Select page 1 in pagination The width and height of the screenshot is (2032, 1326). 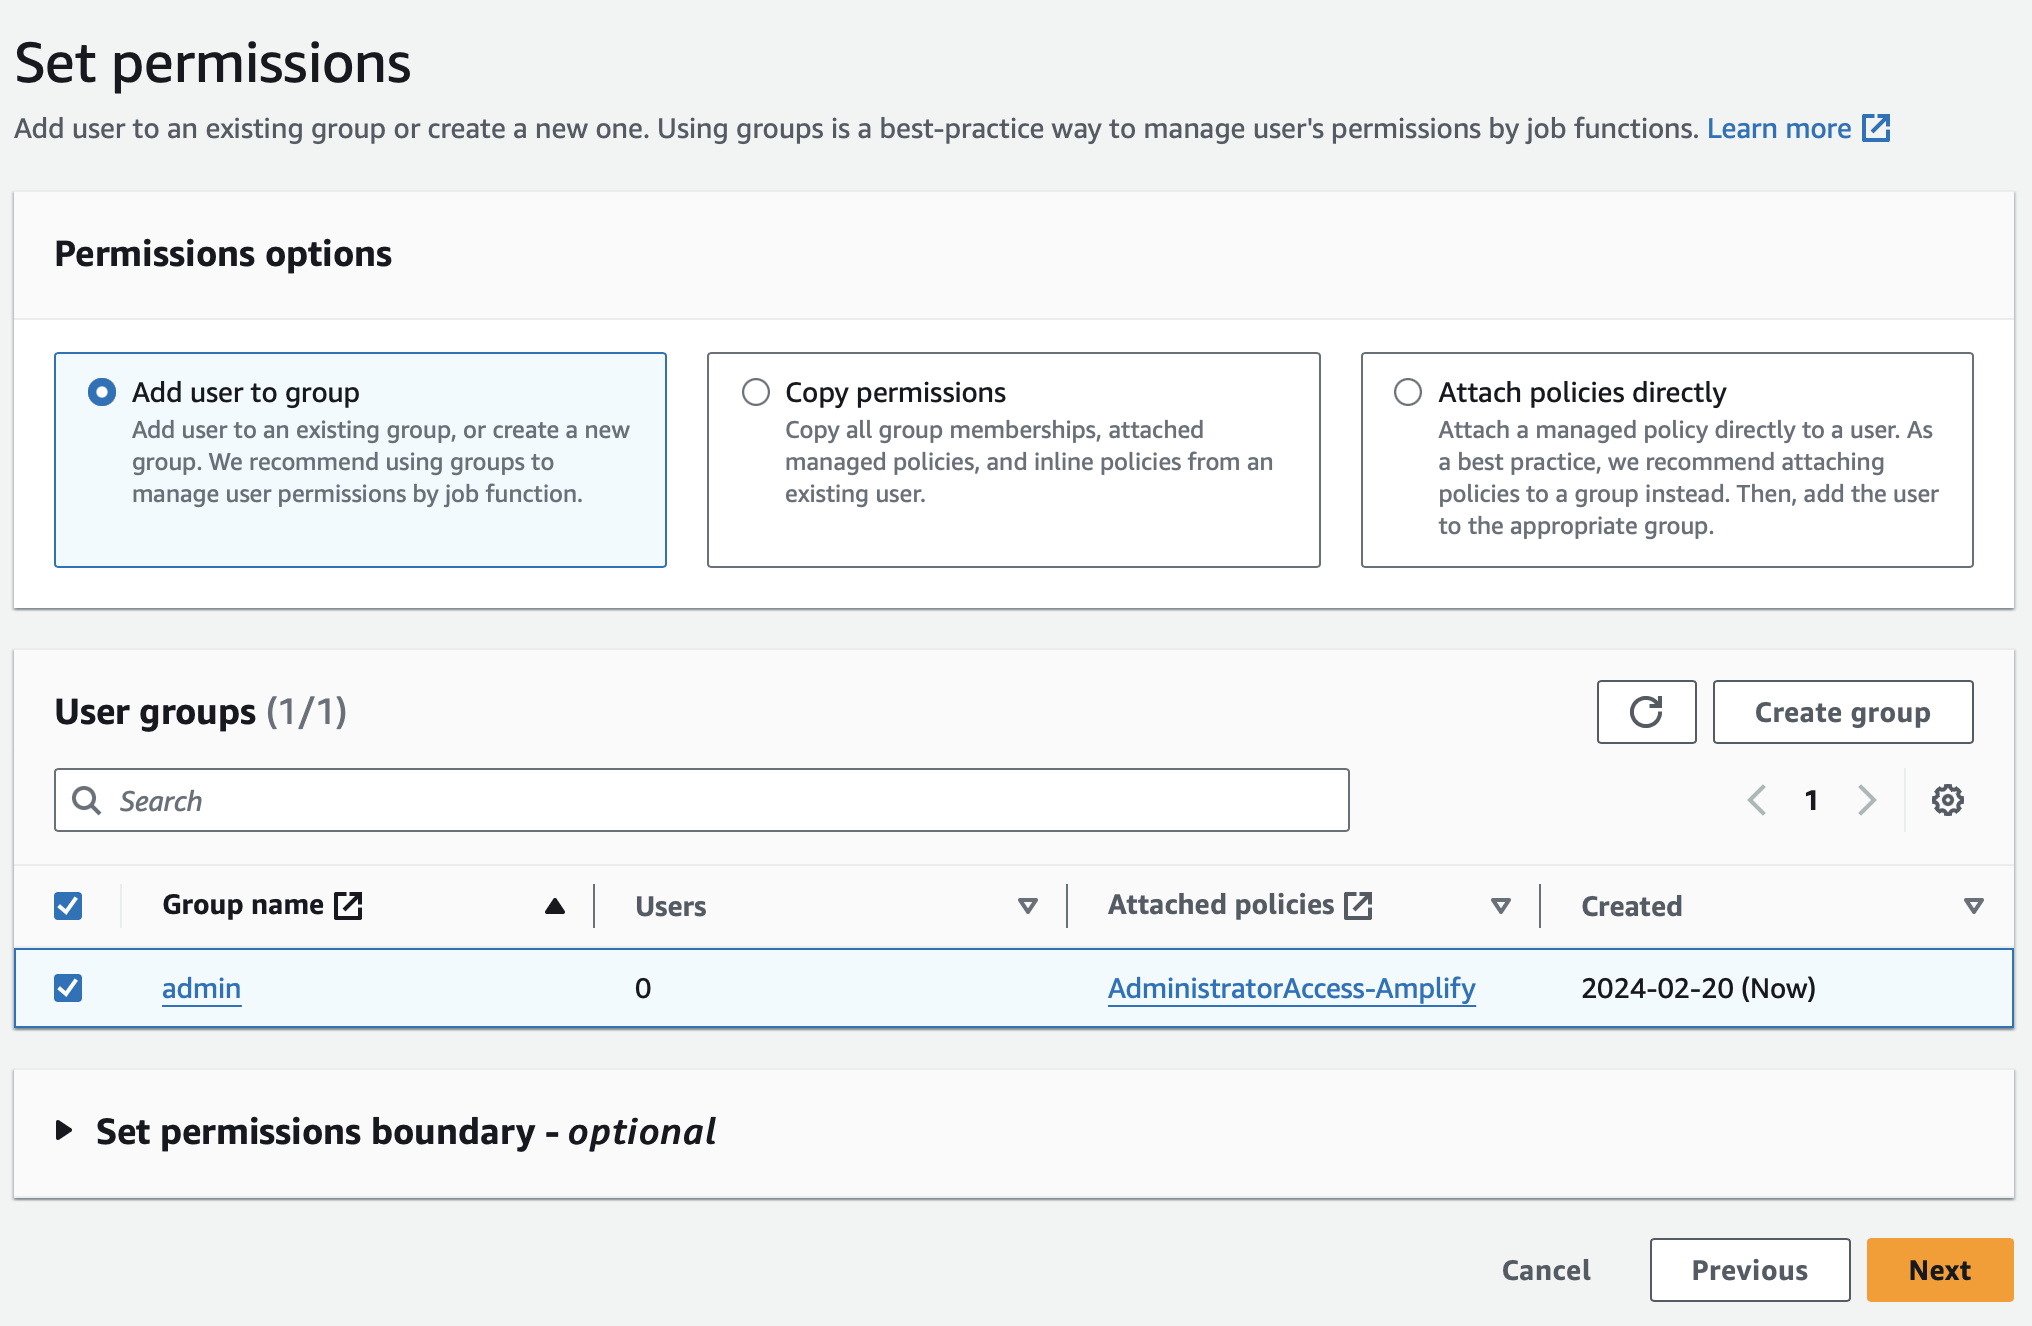pyautogui.click(x=1811, y=800)
